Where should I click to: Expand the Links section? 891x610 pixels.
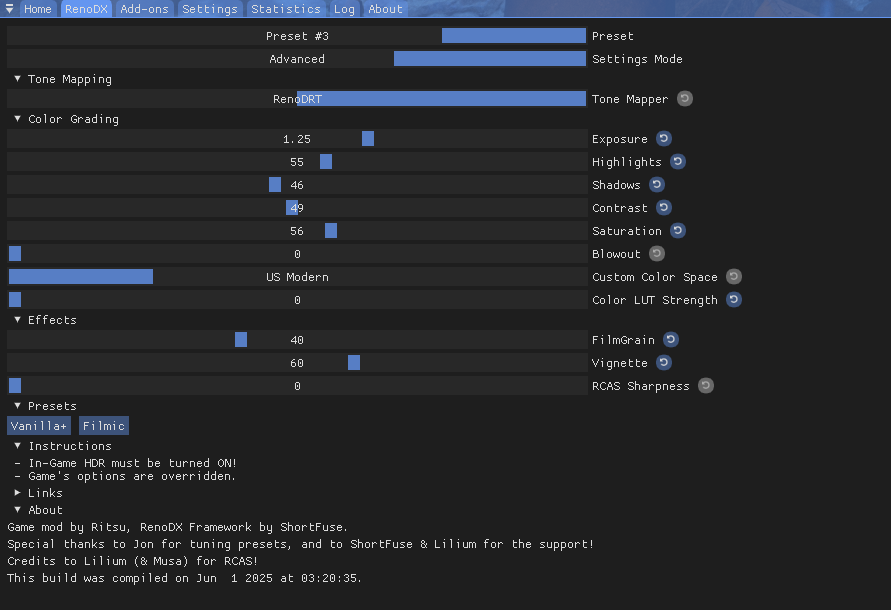point(18,493)
